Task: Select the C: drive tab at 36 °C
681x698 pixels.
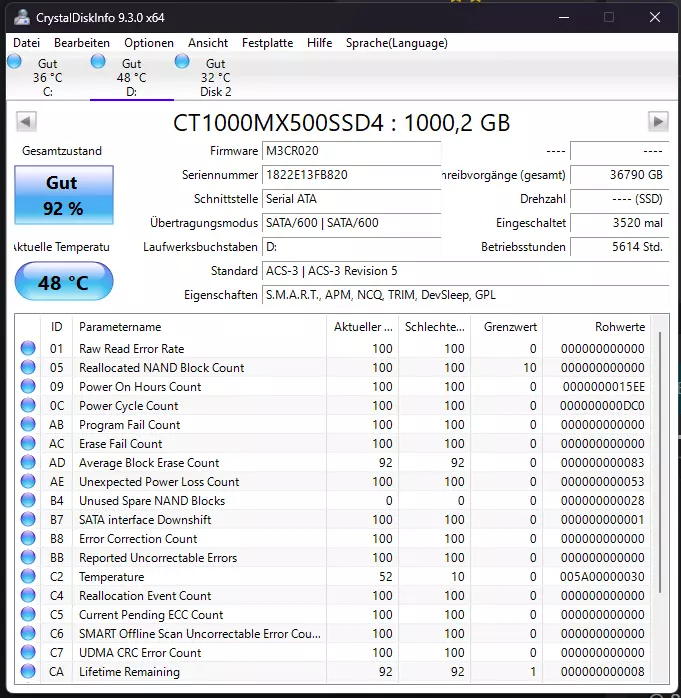Action: pos(47,77)
